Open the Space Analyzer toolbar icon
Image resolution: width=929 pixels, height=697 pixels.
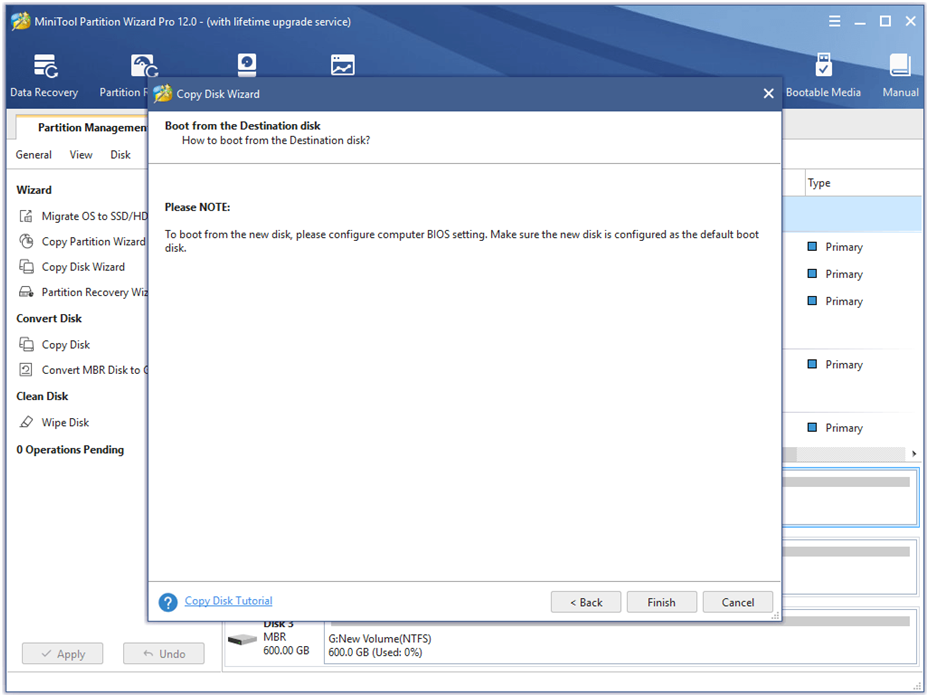342,65
